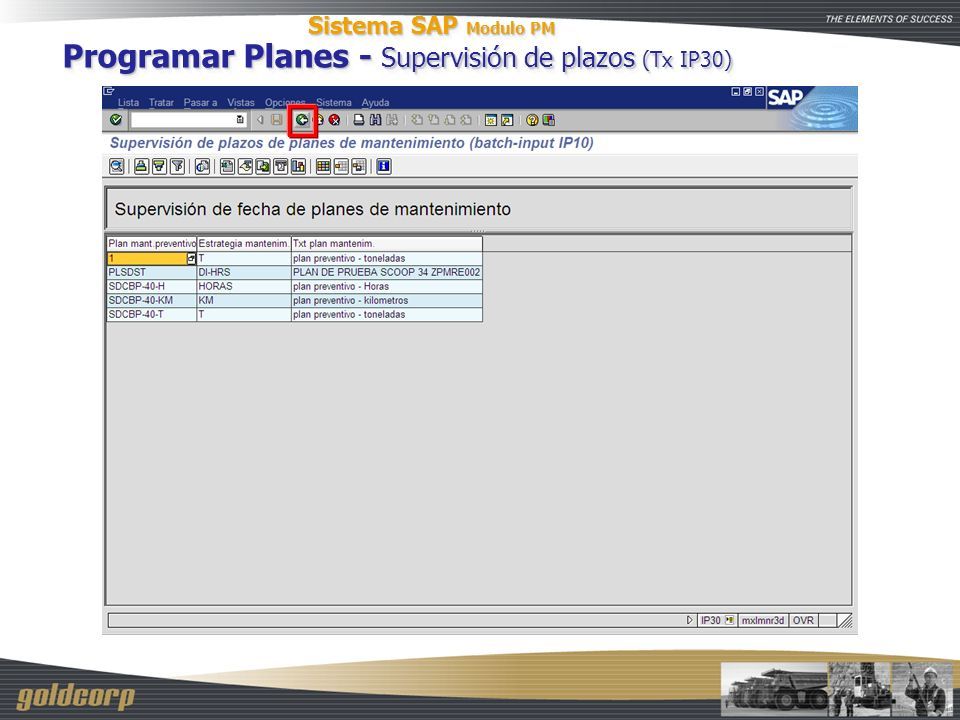
Task: Select the plan cell containing '1'
Action: pyautogui.click(x=147, y=258)
